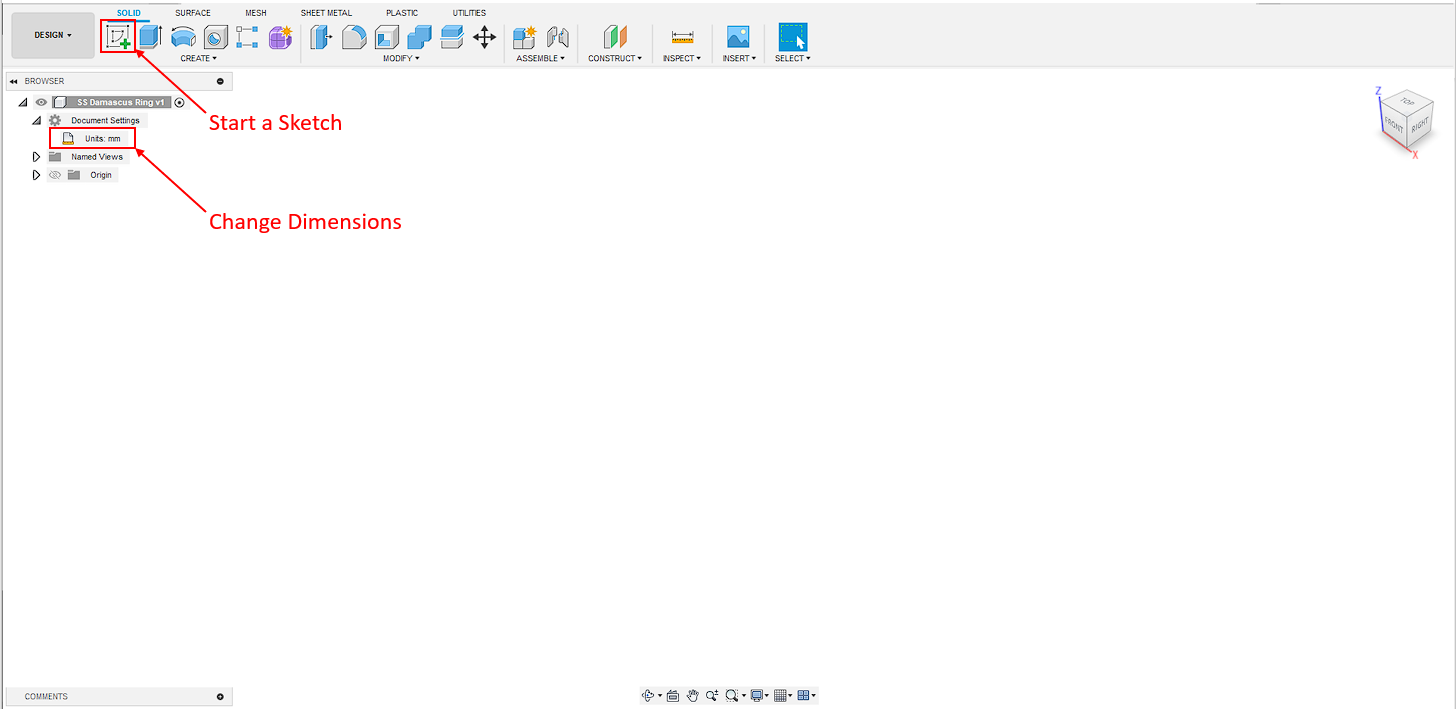Select the Move/Copy tool
Screen dimensions: 1456x709
pyautogui.click(x=484, y=38)
